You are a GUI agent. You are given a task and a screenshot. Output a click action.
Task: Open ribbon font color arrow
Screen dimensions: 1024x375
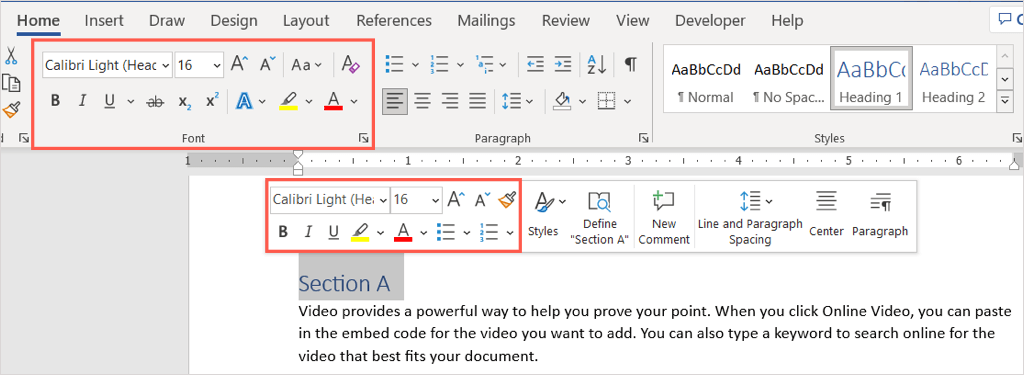(354, 101)
